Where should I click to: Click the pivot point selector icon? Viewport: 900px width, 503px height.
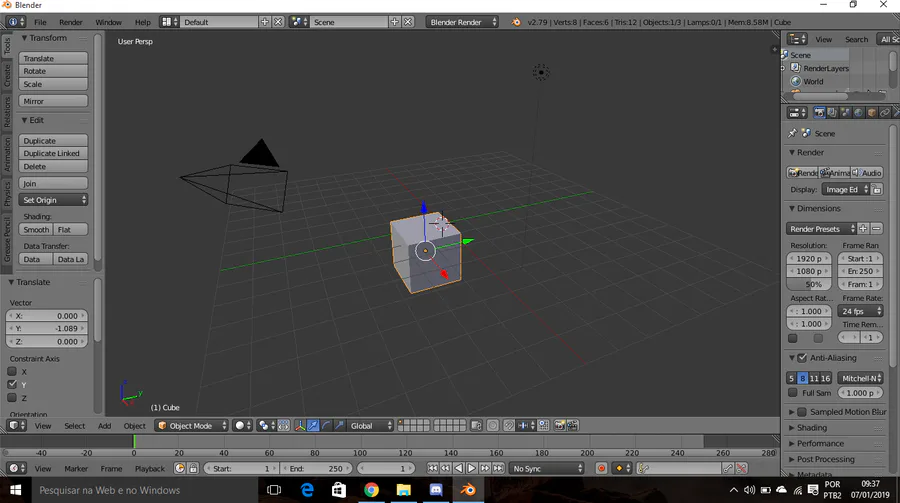(x=266, y=425)
